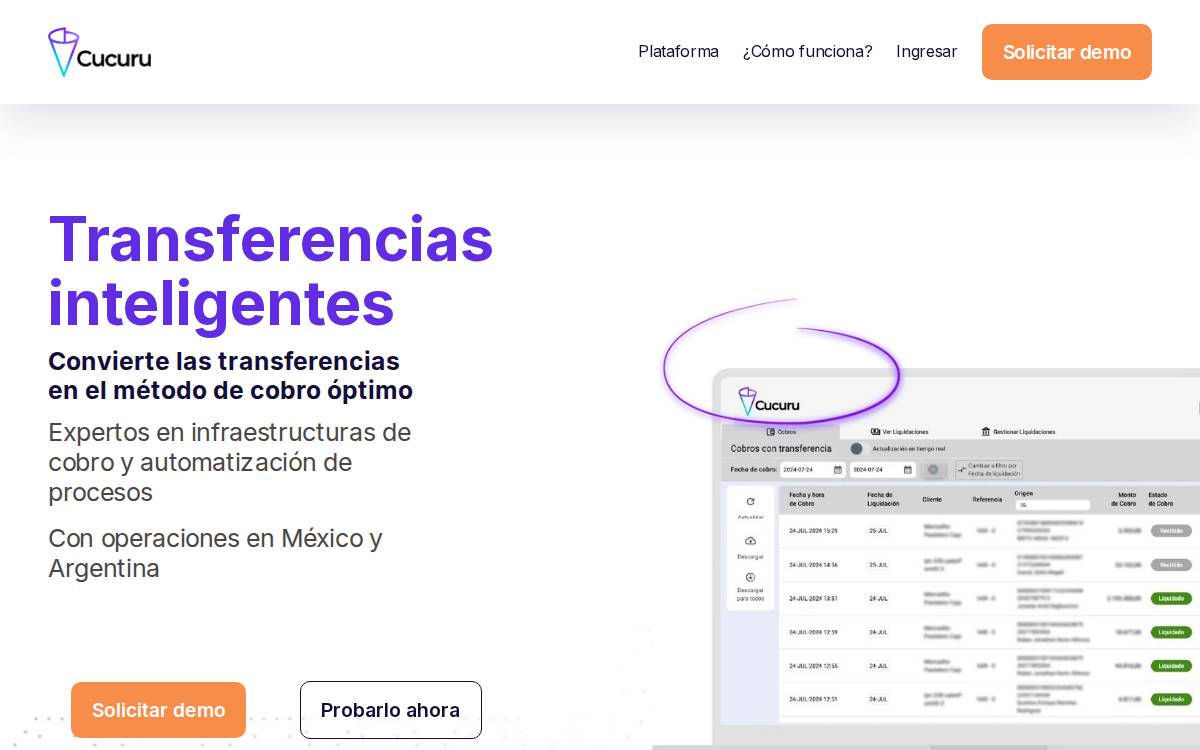
Task: Open the first date field's calendar icon
Action: pyautogui.click(x=837, y=469)
